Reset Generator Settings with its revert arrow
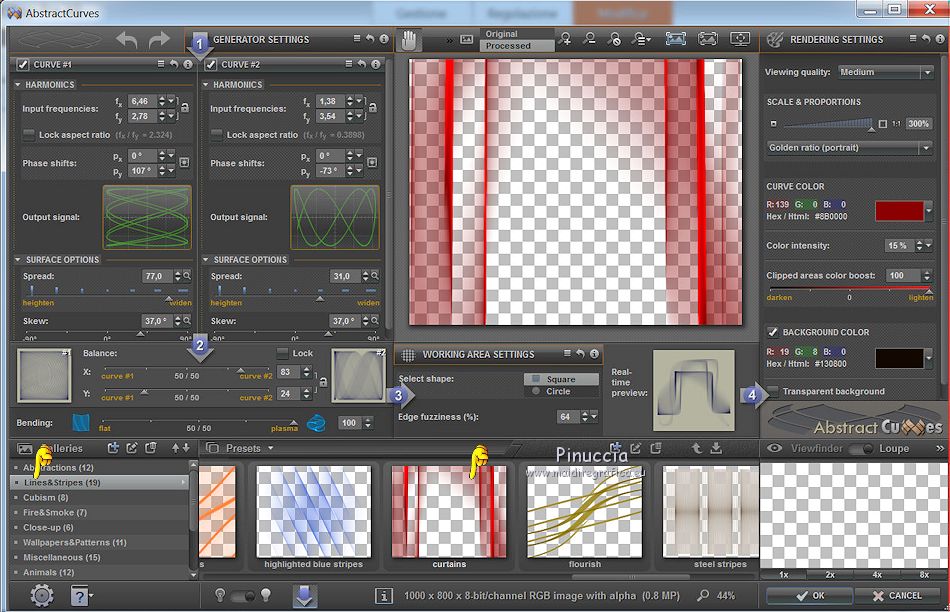 370,39
